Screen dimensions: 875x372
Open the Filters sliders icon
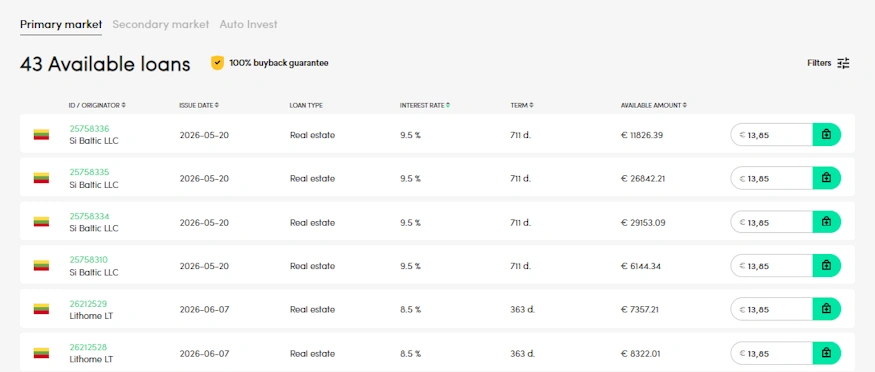[x=843, y=63]
